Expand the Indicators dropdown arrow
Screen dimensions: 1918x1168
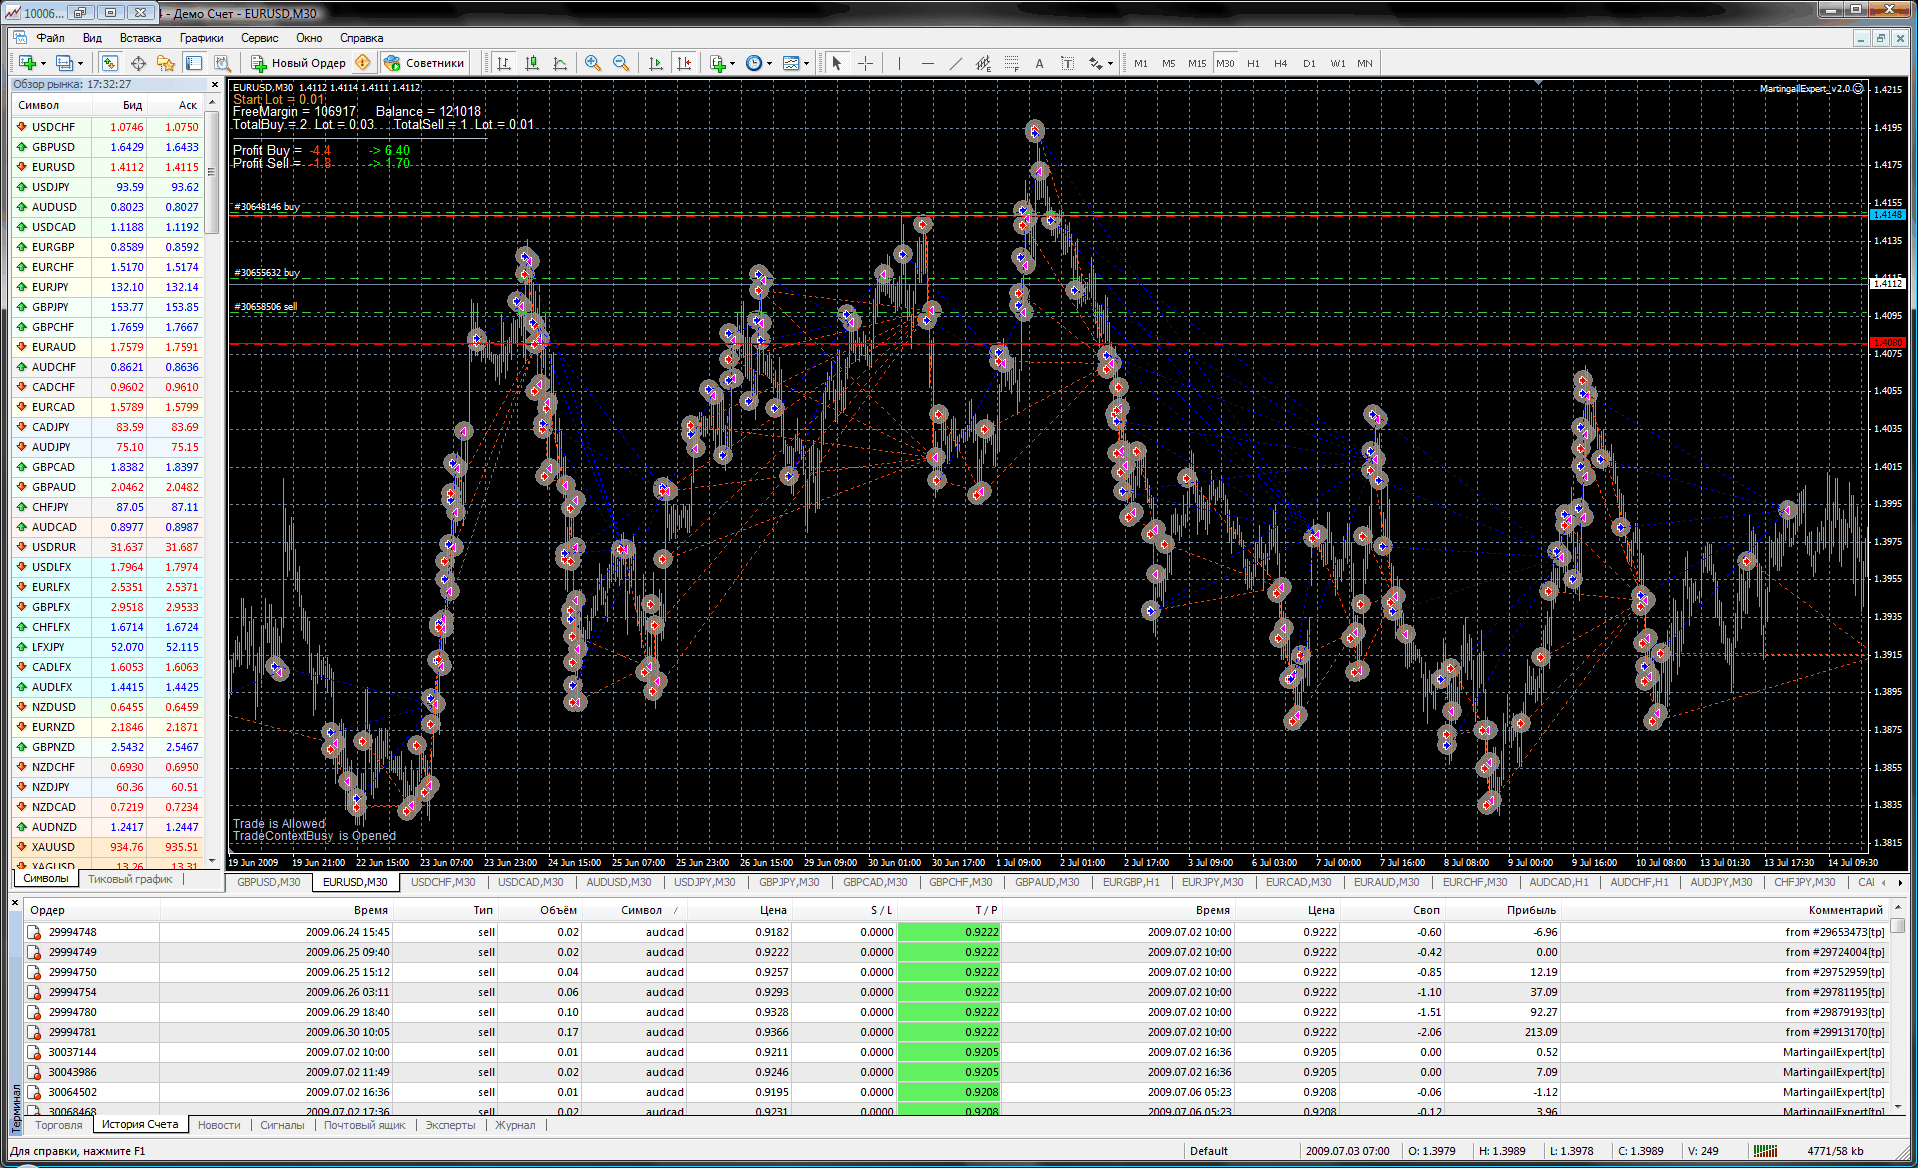coord(733,63)
